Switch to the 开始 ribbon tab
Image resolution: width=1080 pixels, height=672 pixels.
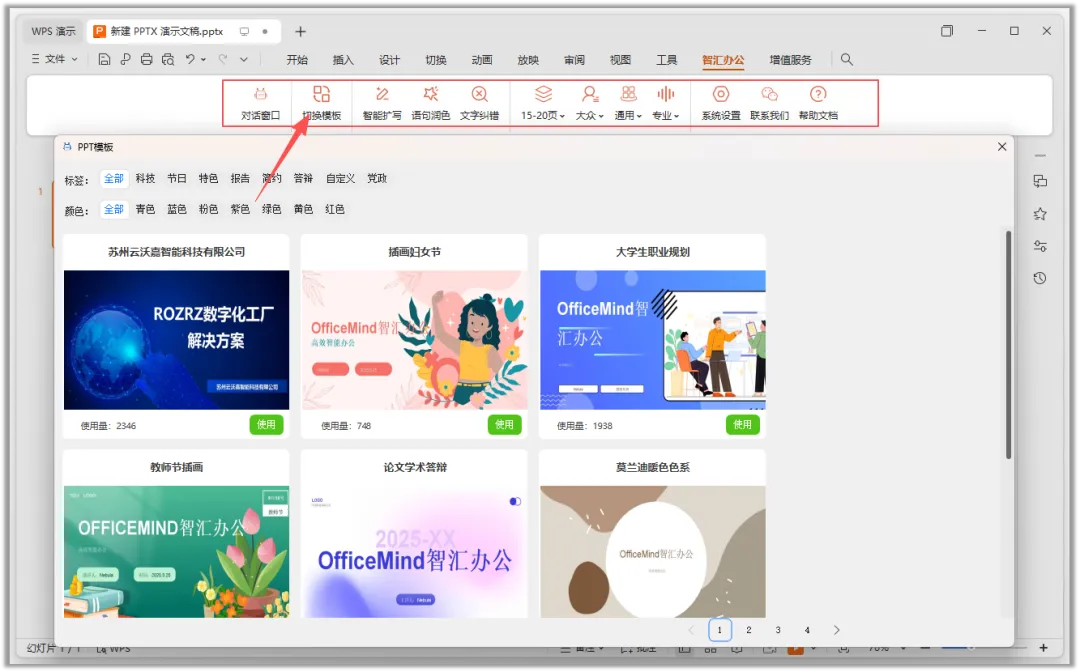pos(297,61)
